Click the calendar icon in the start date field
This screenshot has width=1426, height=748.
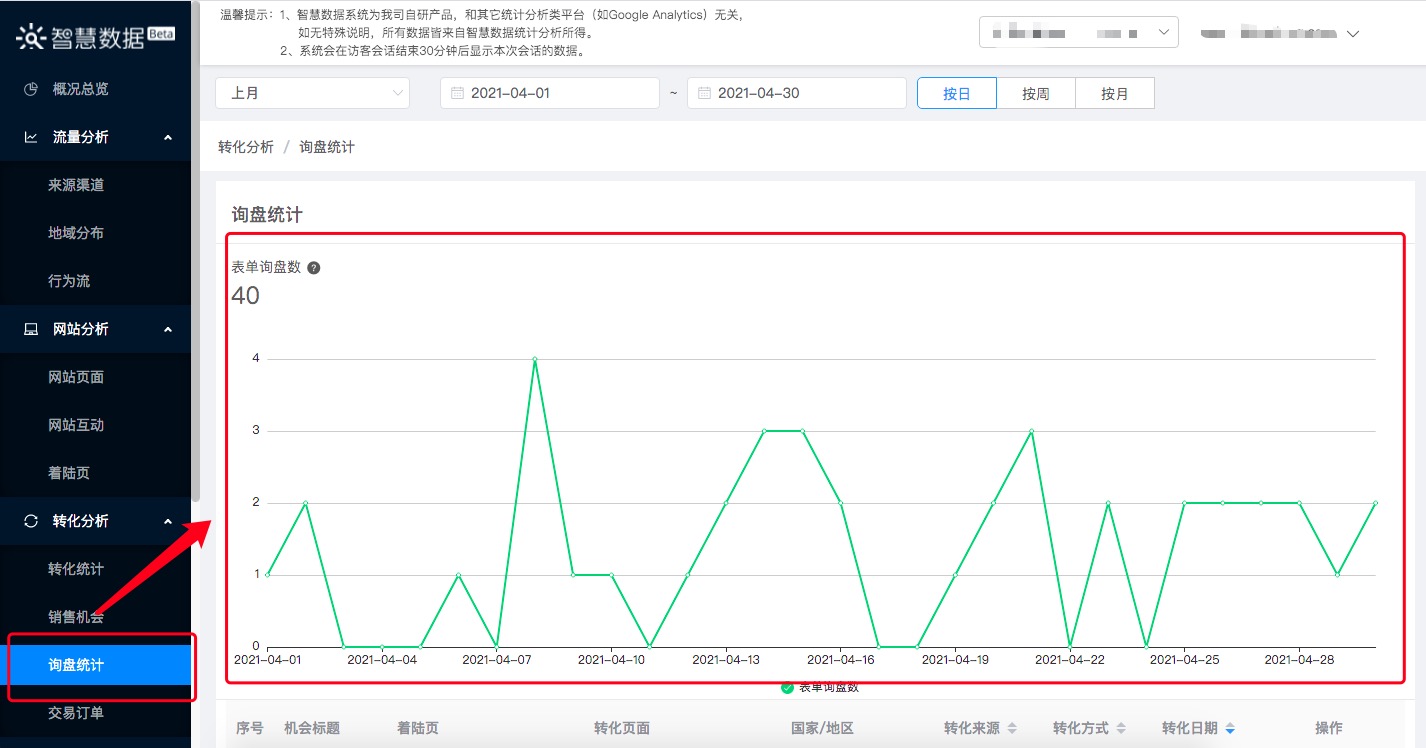[x=457, y=93]
